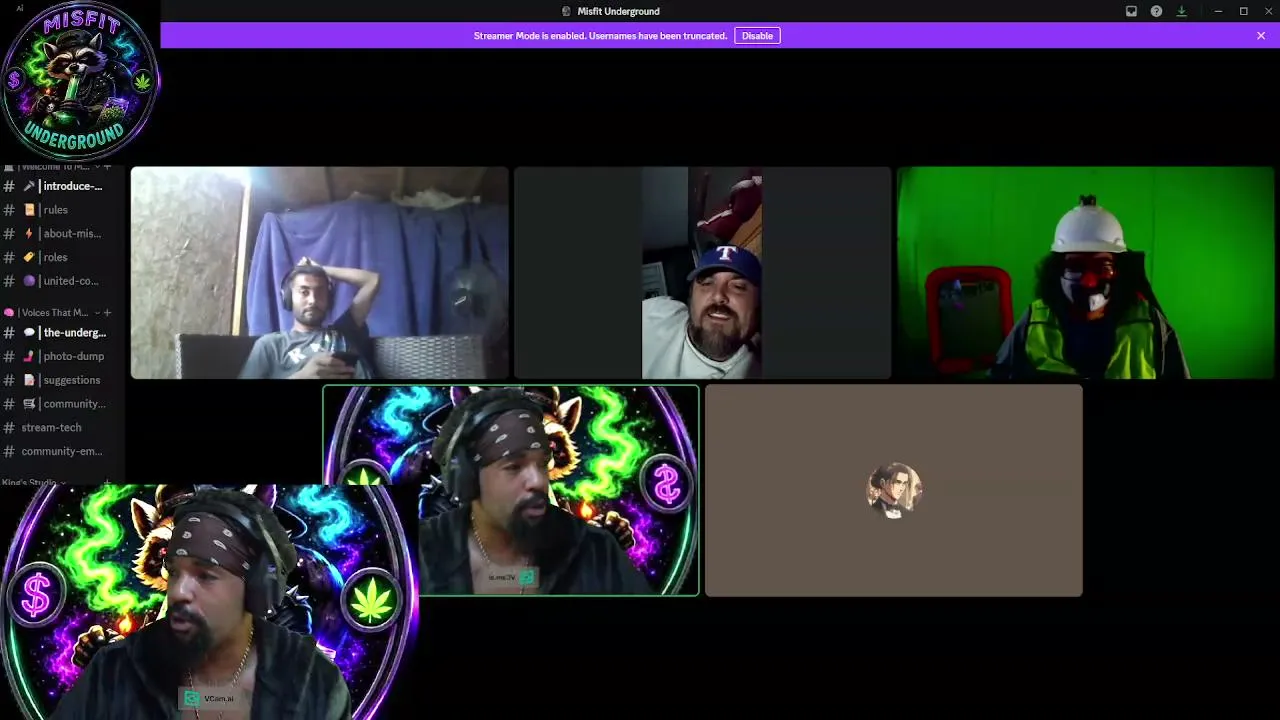Click the hash icon beside roles

pyautogui.click(x=9, y=257)
